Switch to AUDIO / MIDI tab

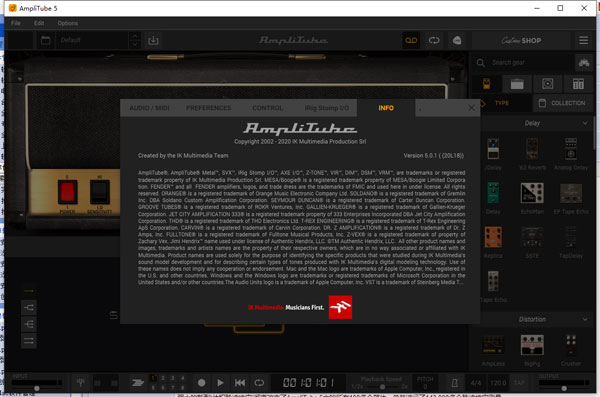click(x=149, y=108)
